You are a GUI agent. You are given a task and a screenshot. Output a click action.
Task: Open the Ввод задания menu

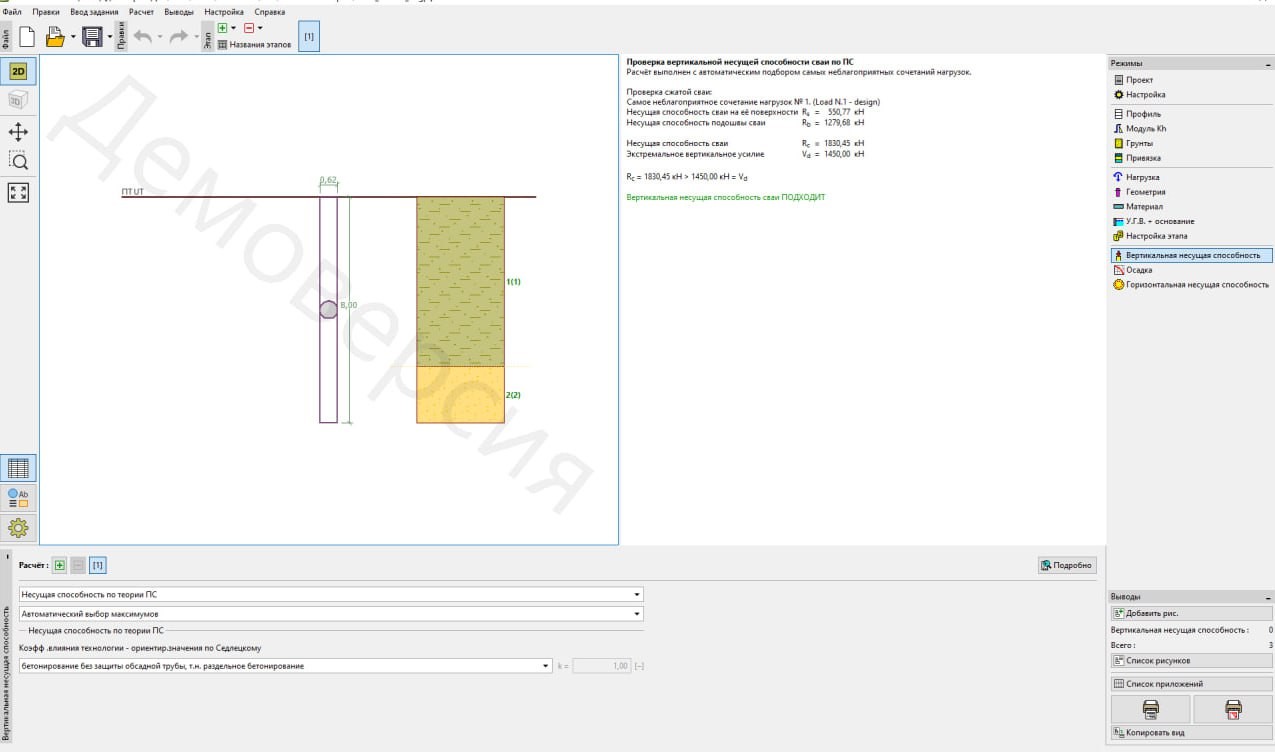[94, 12]
